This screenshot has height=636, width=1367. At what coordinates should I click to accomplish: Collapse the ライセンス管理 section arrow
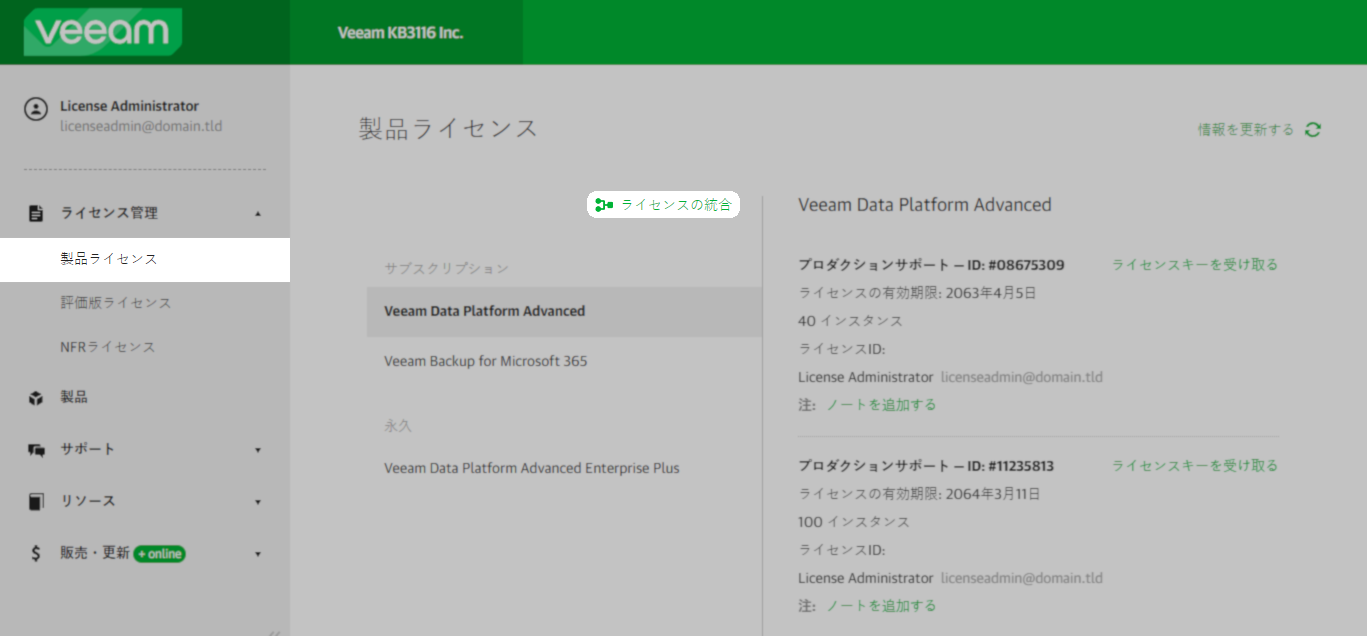pos(258,213)
